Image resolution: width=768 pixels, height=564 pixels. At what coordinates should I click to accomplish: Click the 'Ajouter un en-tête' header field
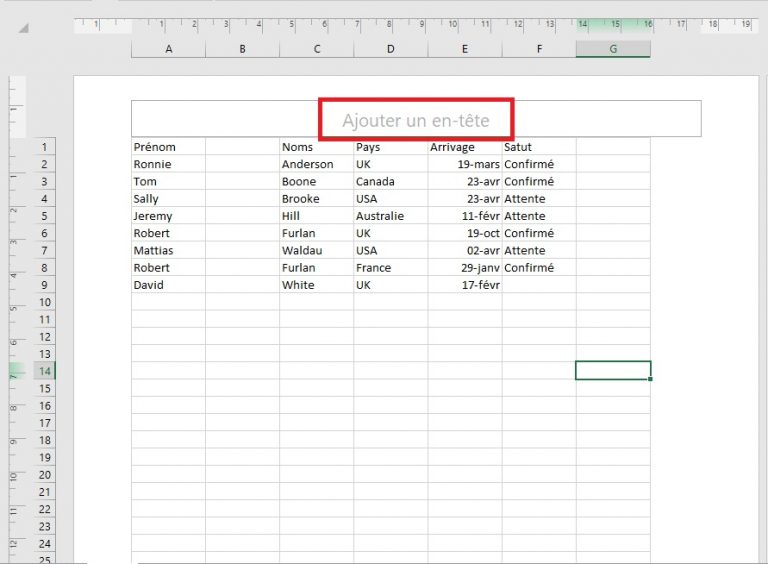416,119
